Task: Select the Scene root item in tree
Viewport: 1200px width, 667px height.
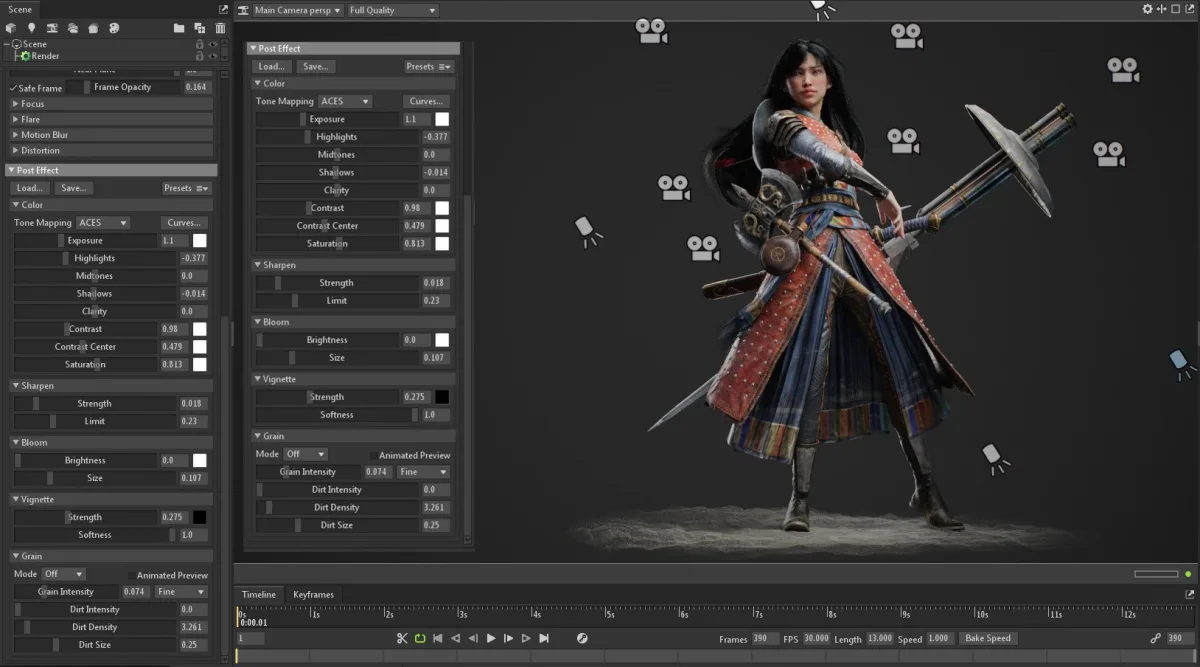Action: pos(34,44)
